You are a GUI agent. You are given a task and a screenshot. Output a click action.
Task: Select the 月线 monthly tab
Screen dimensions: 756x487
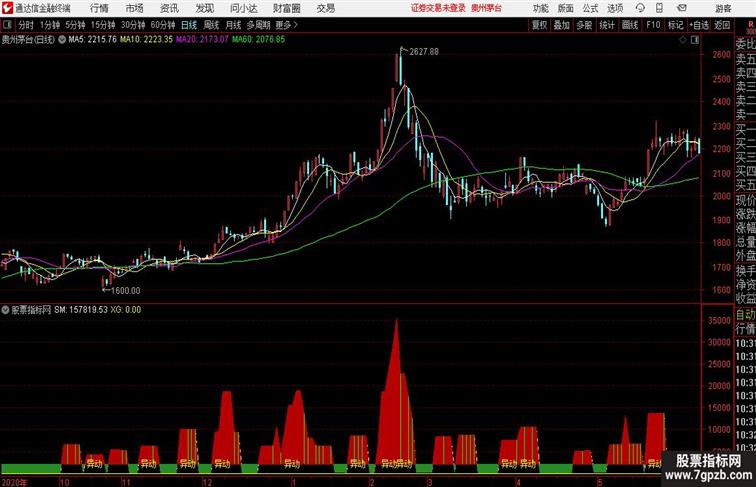click(233, 25)
